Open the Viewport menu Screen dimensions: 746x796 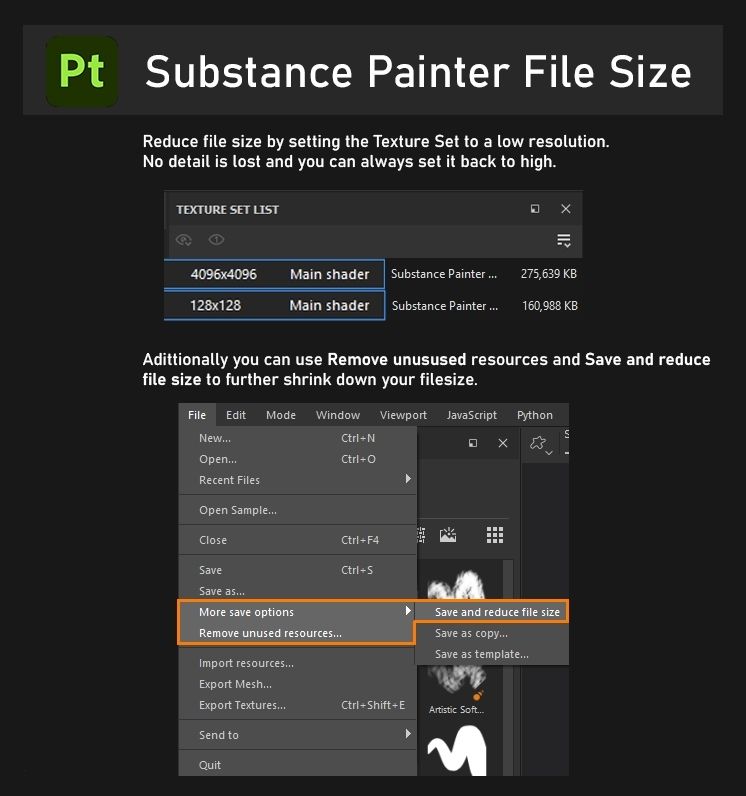coord(403,415)
